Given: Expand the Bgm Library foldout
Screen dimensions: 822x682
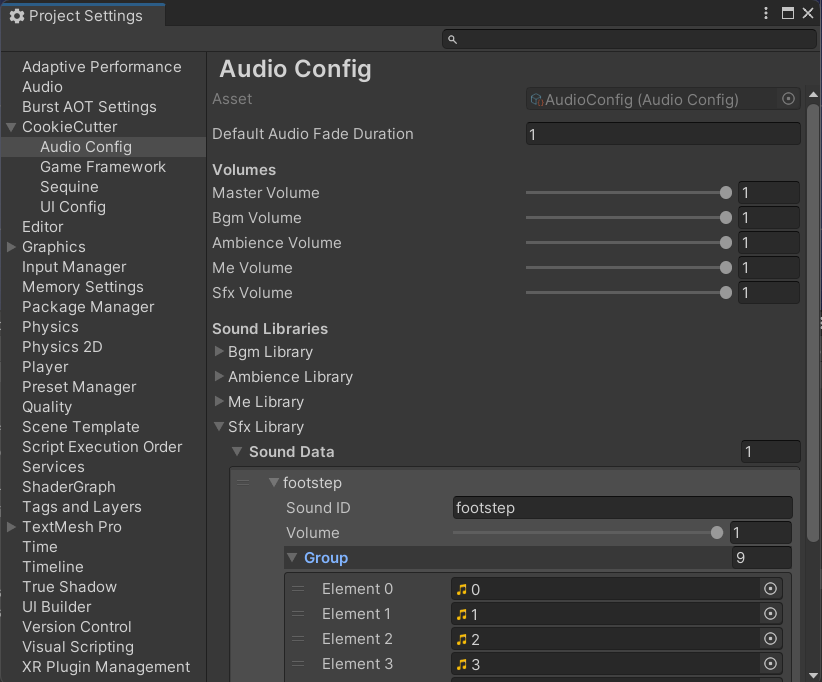Looking at the screenshot, I should [x=219, y=351].
